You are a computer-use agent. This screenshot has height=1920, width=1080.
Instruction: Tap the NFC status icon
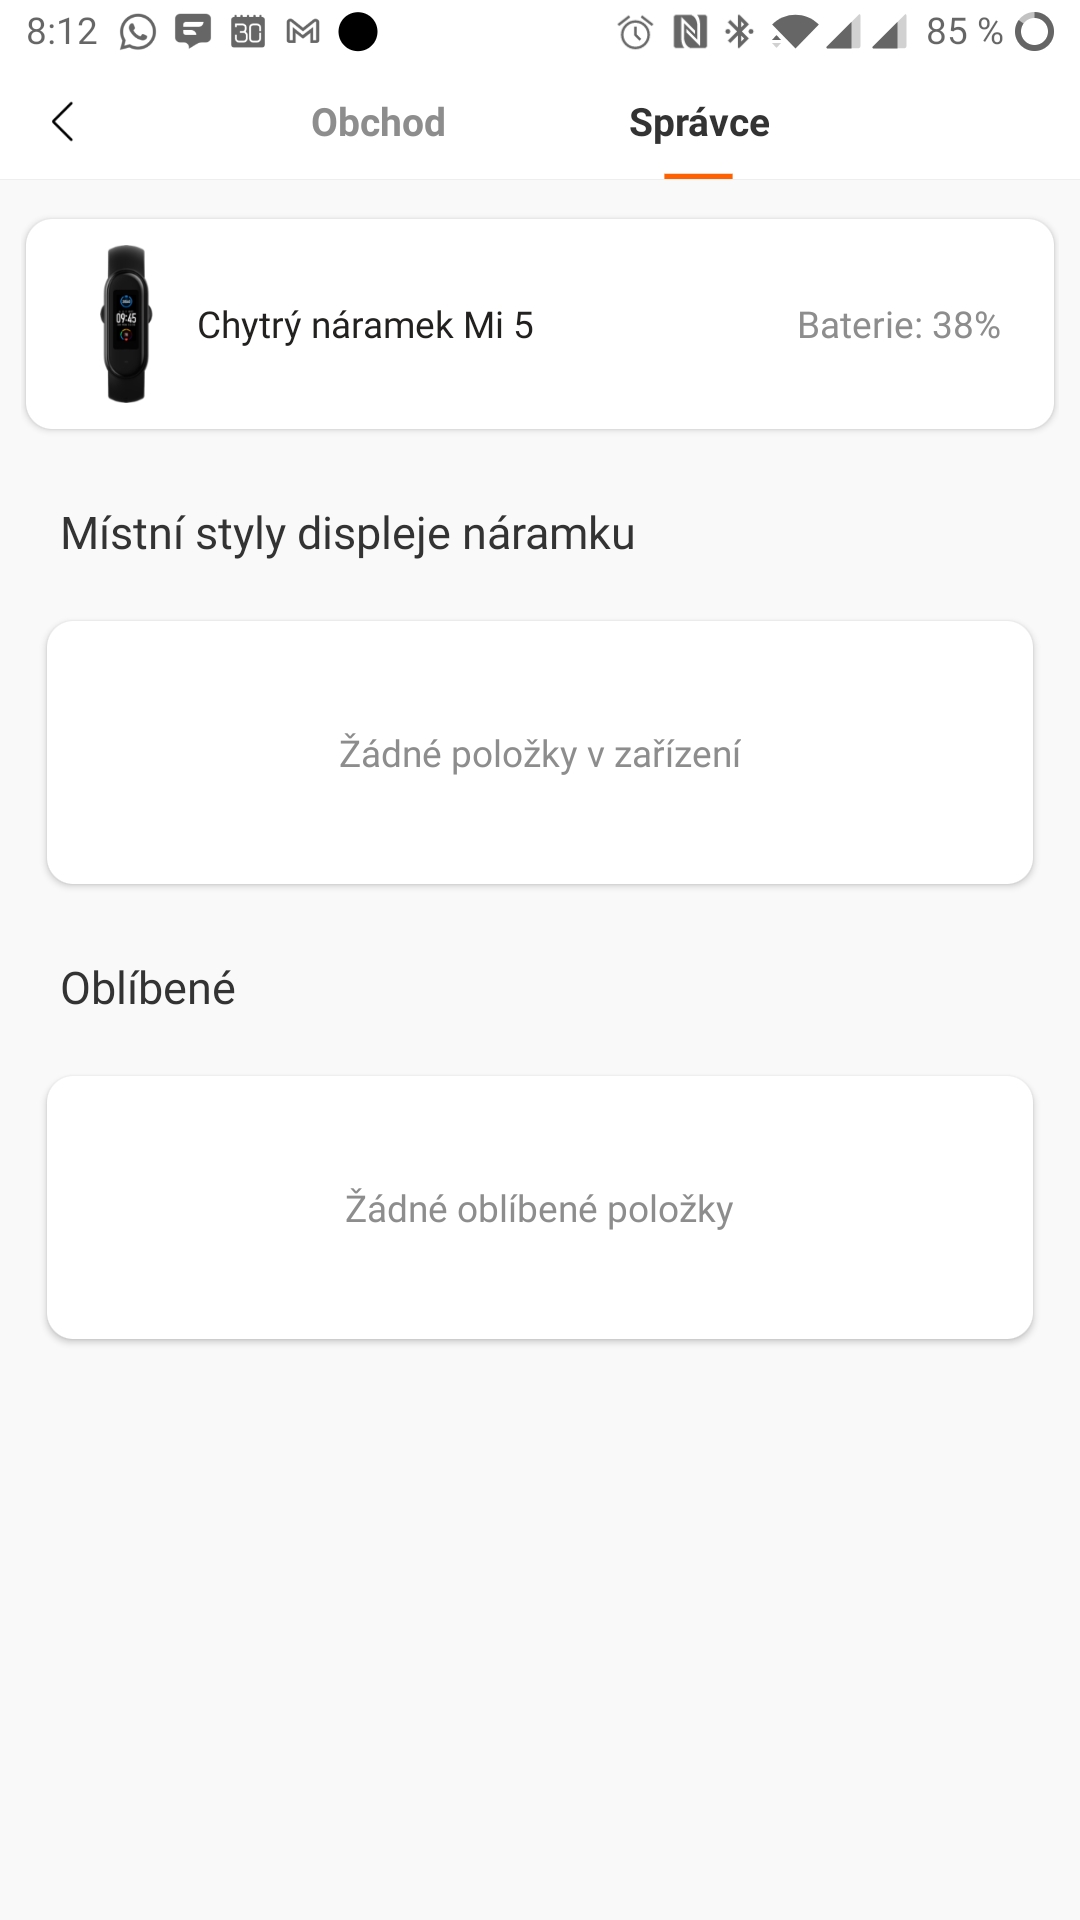tap(690, 32)
